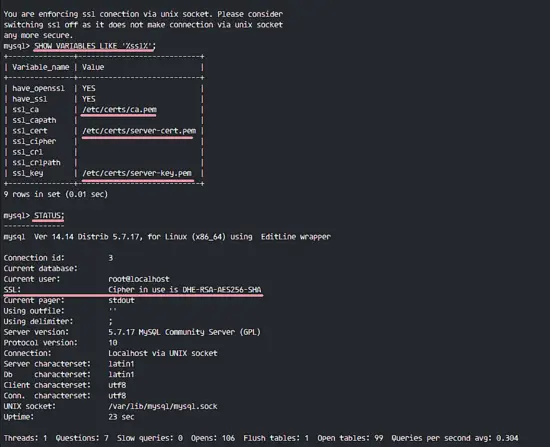The image size is (550, 447).
Task: Select the ssl_crl variable name
Action: coord(27,152)
